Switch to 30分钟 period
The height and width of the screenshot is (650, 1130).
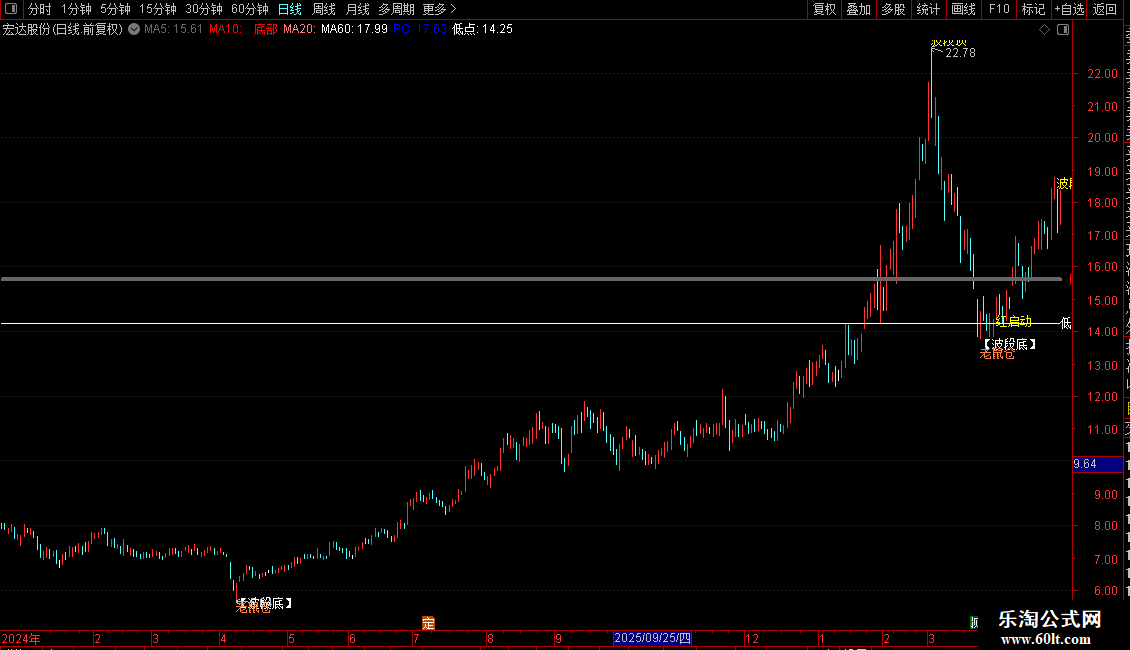click(x=204, y=9)
